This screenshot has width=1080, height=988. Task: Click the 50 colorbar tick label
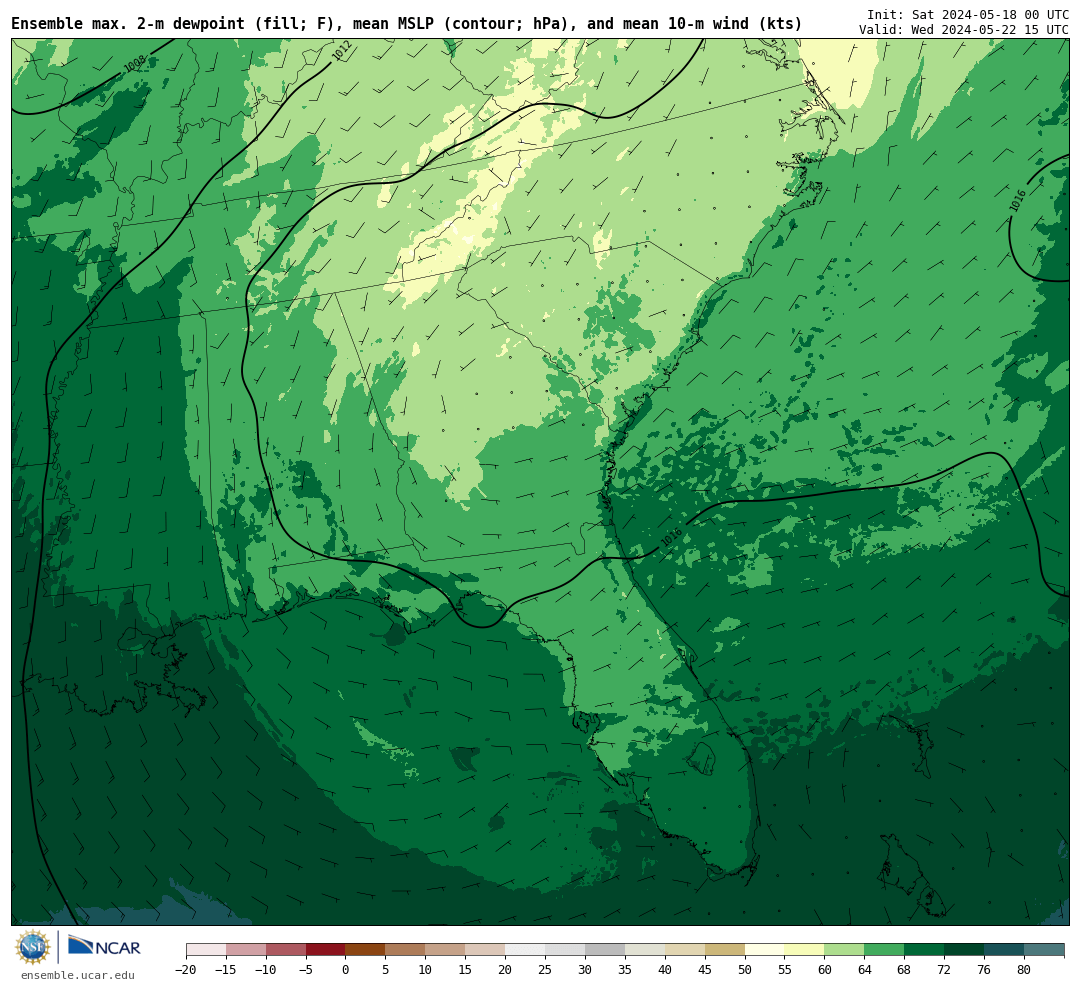pos(745,970)
